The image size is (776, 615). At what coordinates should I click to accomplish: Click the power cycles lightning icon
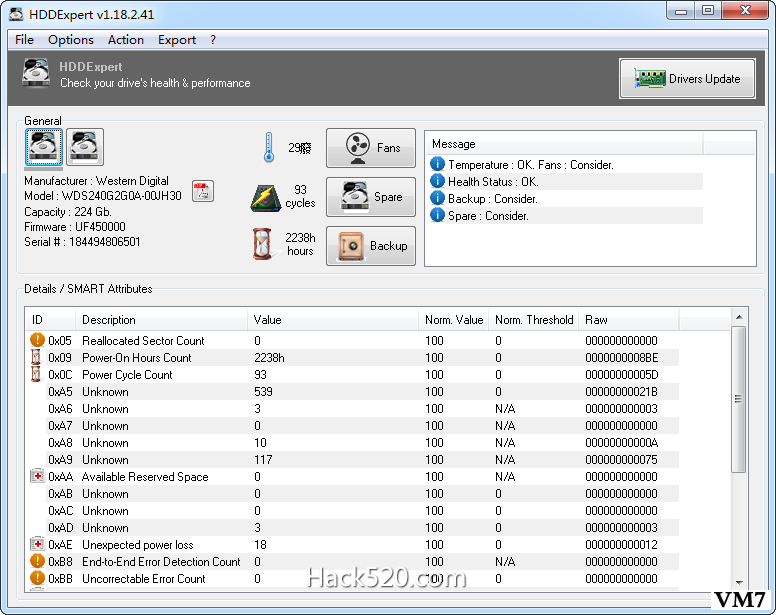[266, 197]
